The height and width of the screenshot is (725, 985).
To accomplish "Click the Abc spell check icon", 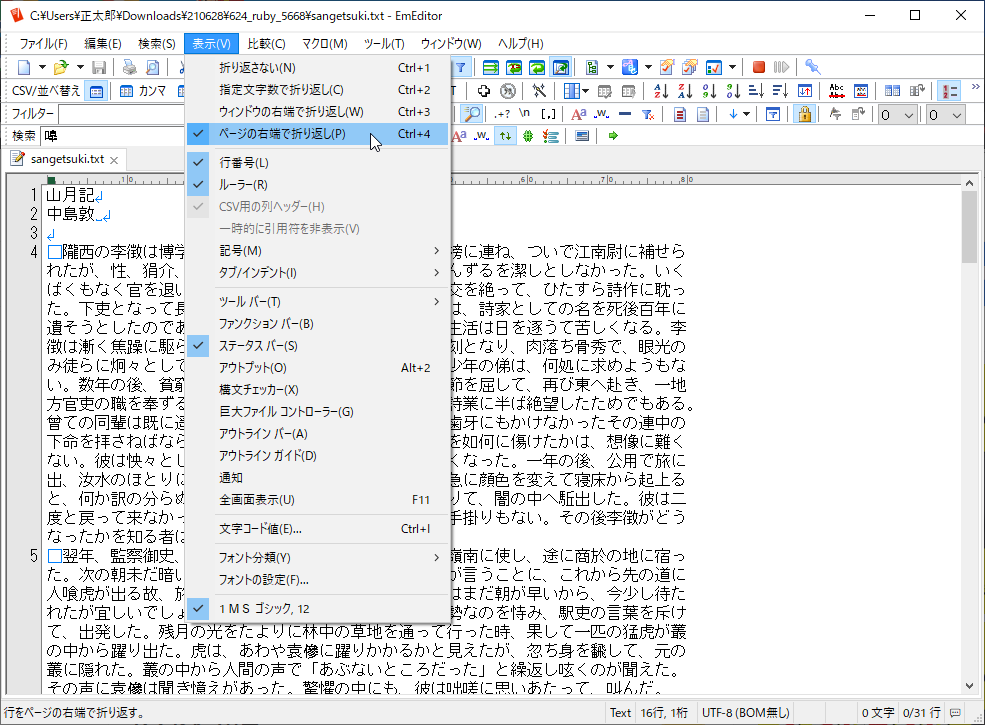I will 836,91.
